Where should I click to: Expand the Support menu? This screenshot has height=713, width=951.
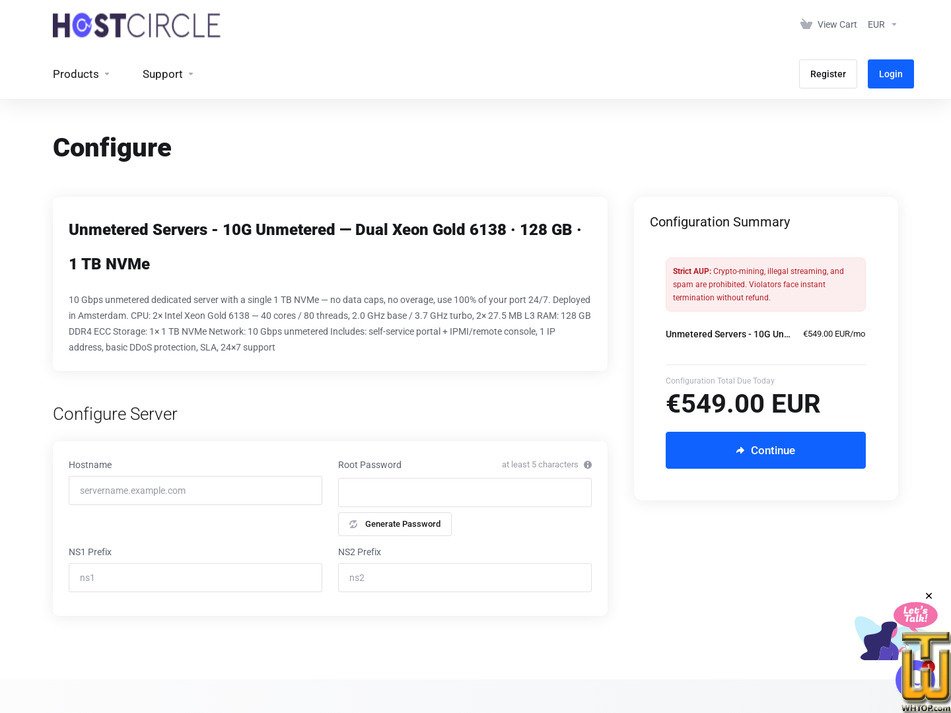168,74
